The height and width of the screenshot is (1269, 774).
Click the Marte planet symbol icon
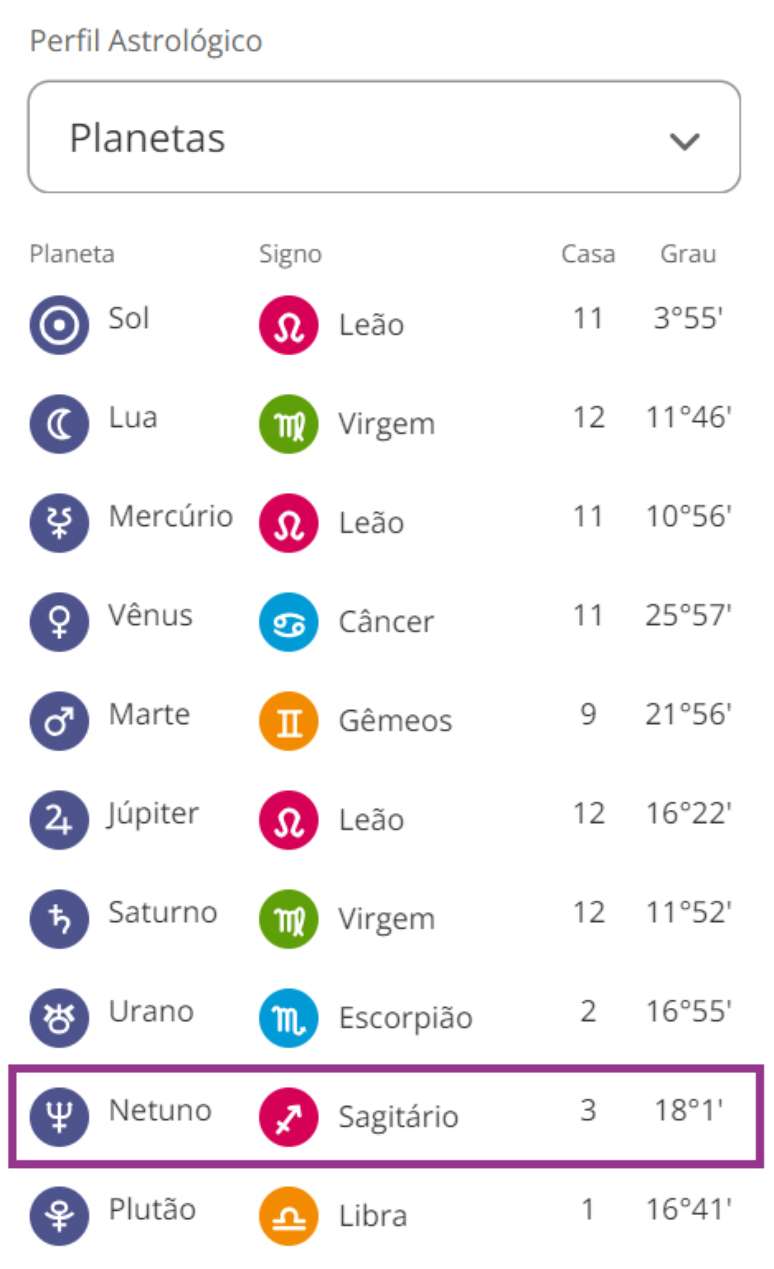click(x=59, y=722)
